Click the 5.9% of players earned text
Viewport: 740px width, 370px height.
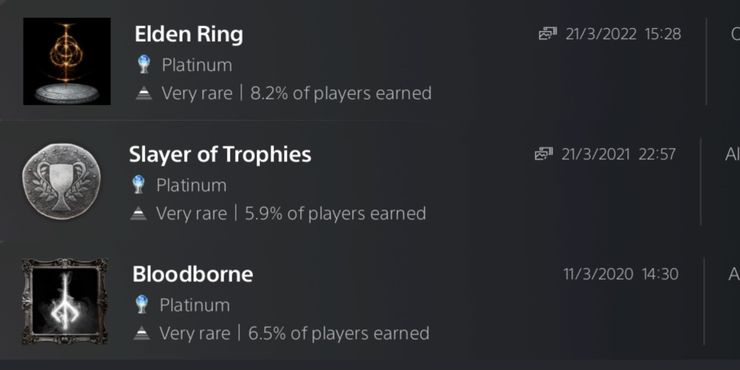point(335,214)
